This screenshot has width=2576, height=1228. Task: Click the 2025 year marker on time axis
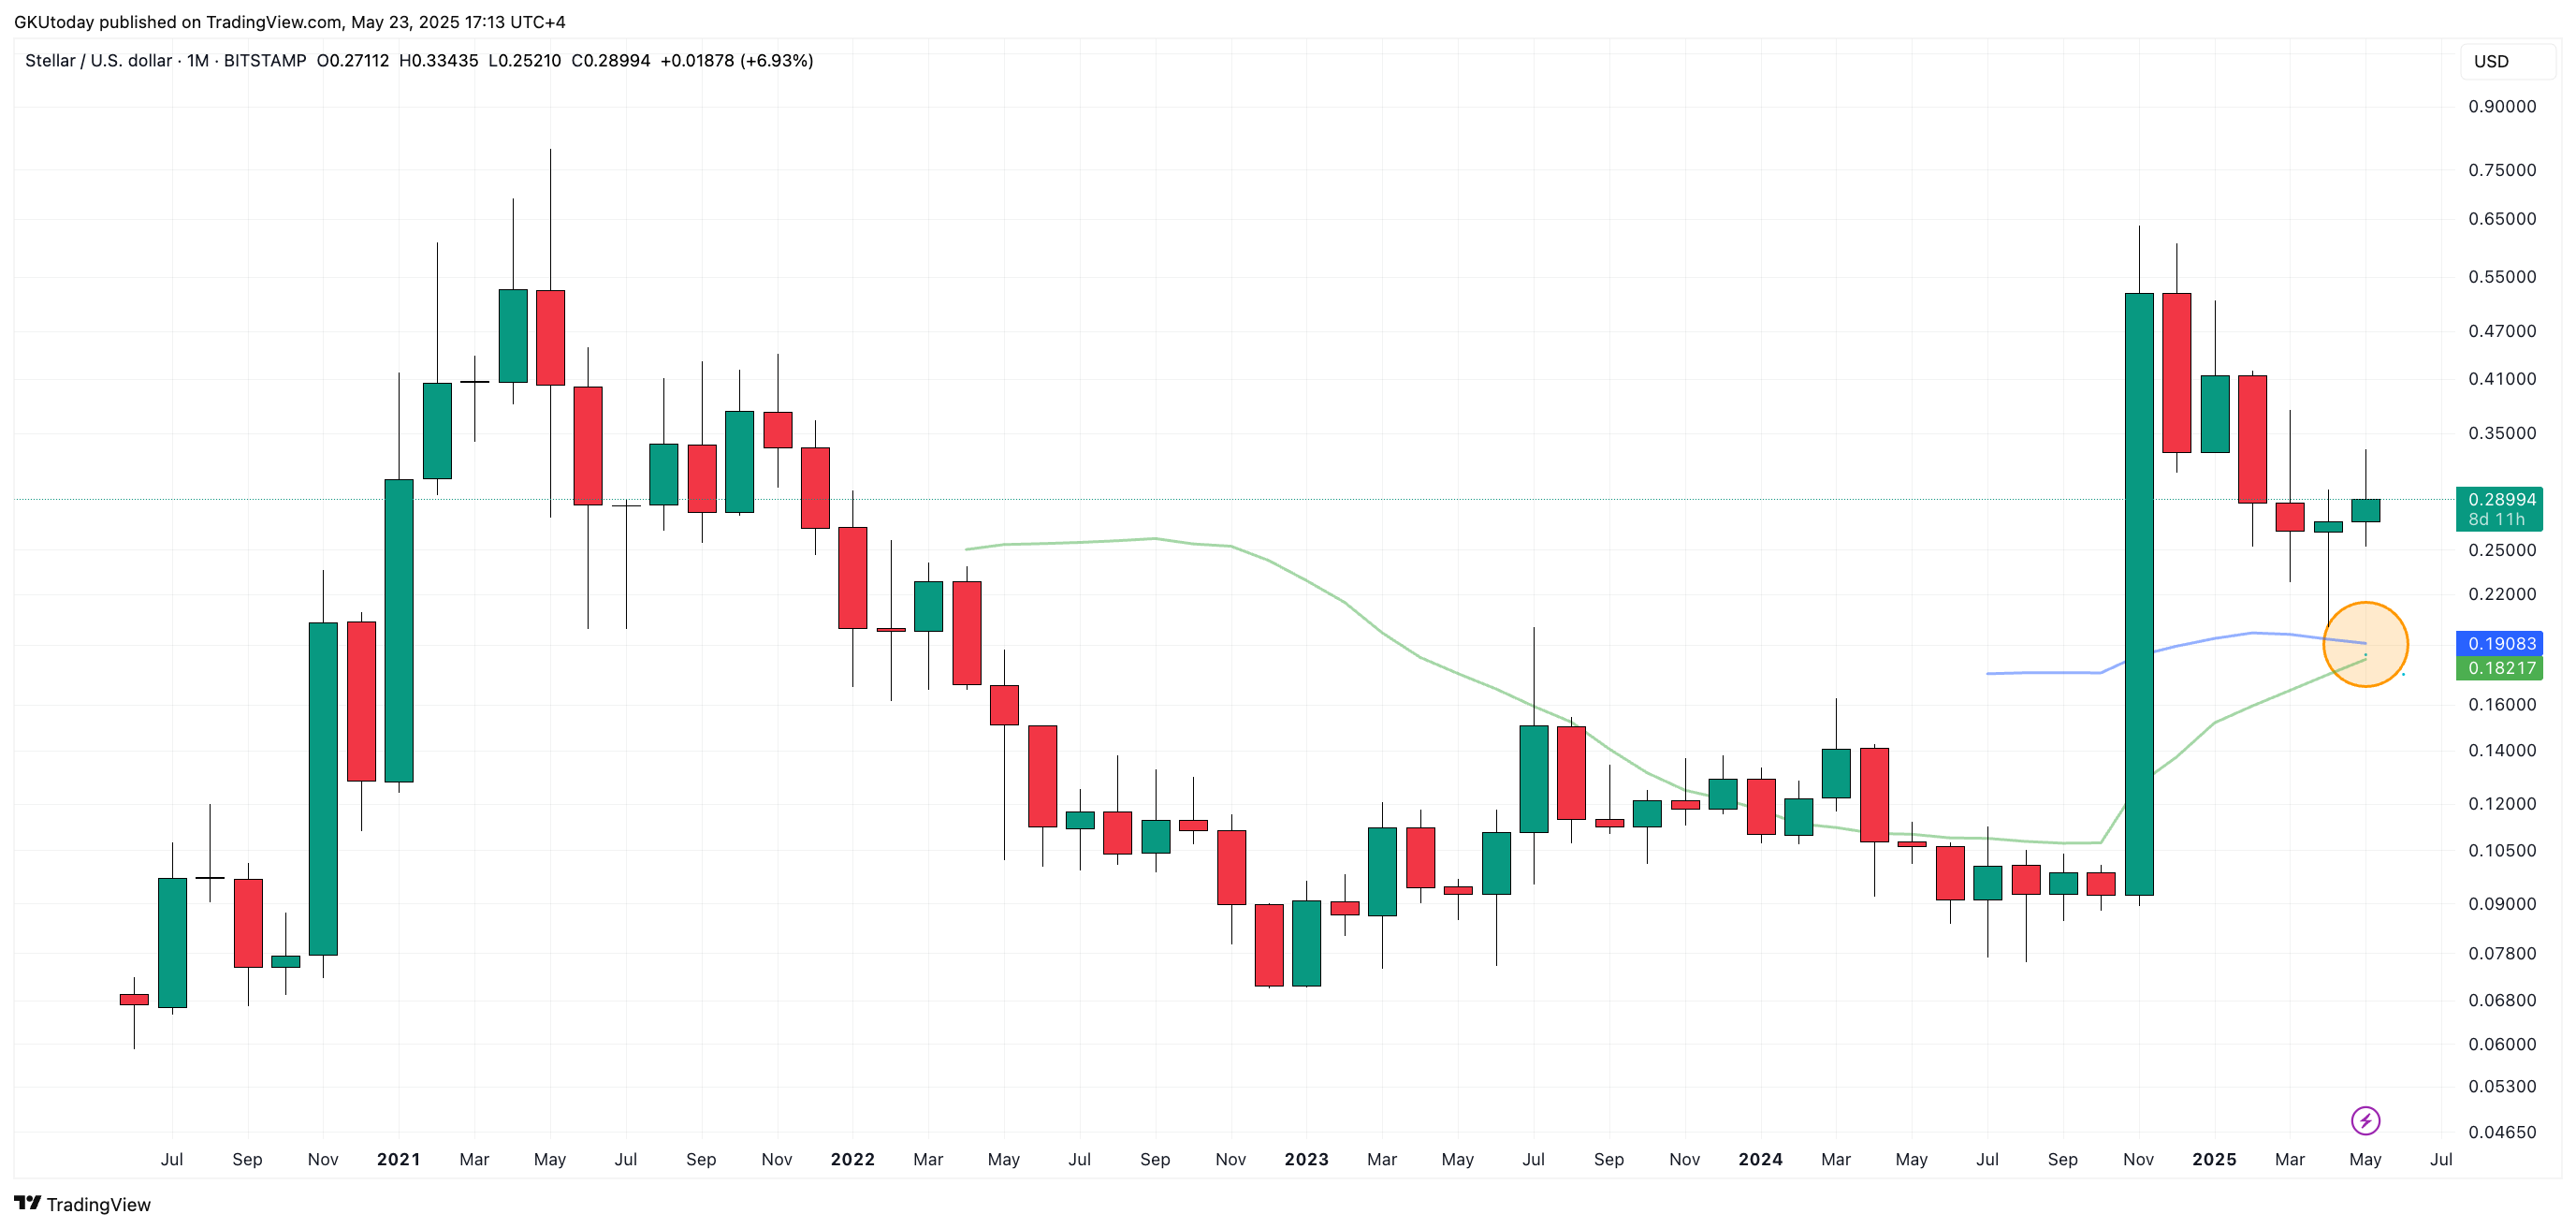pyautogui.click(x=2214, y=1159)
